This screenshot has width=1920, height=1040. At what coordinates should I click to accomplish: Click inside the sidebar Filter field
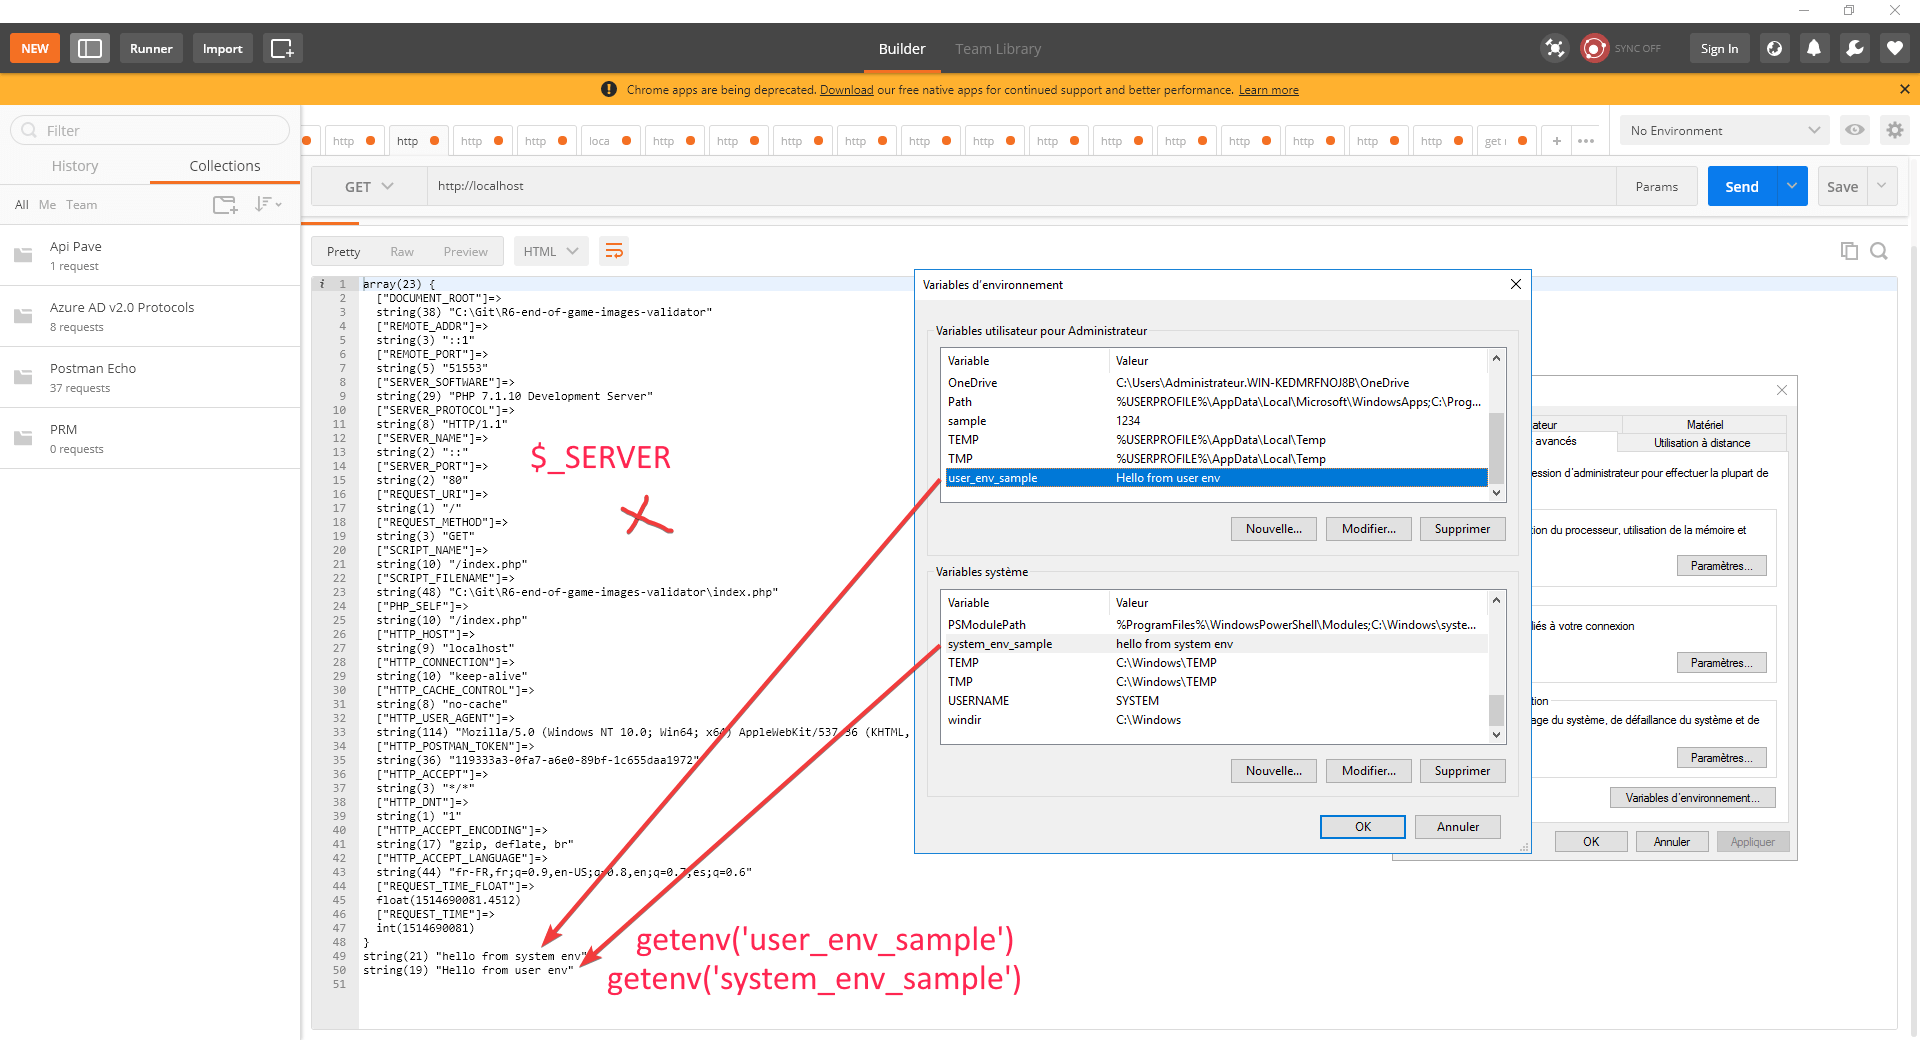pos(150,130)
